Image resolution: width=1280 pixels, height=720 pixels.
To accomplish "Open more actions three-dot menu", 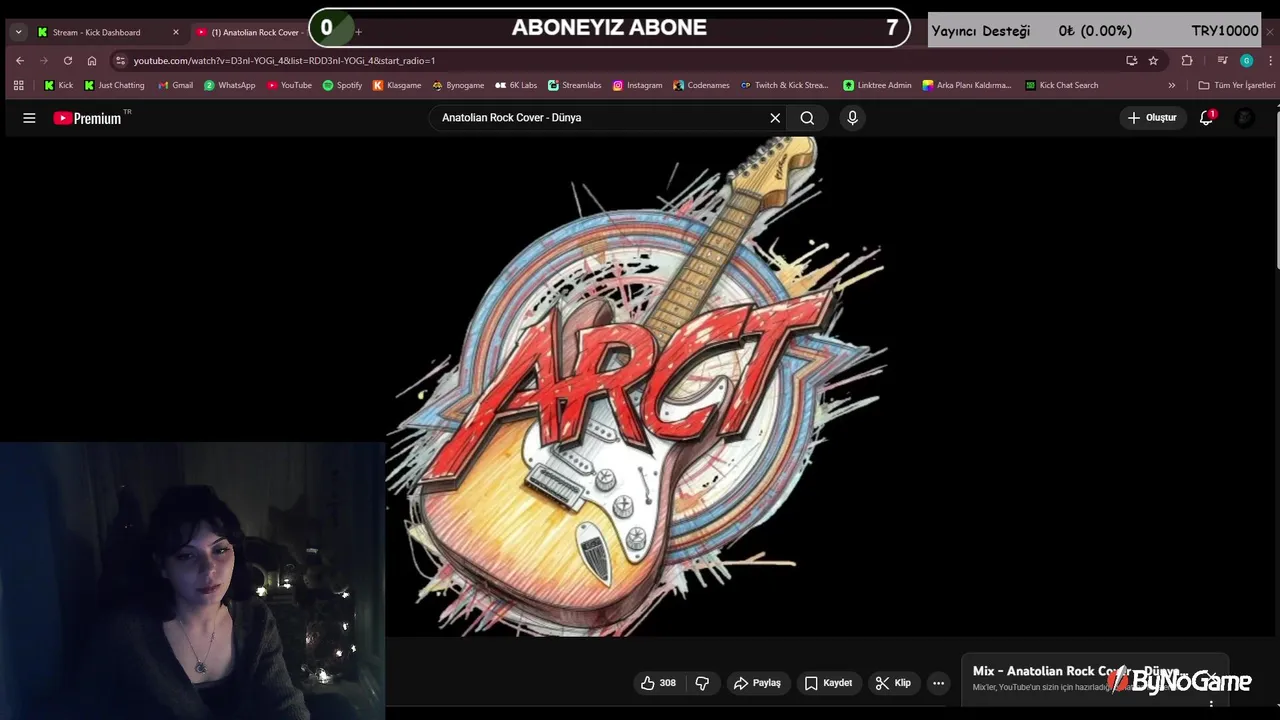I will click(x=938, y=683).
